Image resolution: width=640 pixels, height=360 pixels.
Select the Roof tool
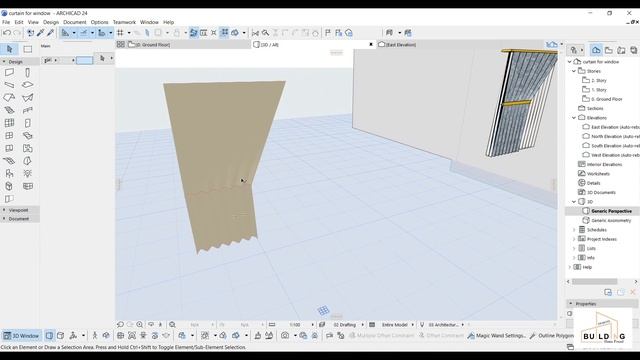(x=9, y=98)
